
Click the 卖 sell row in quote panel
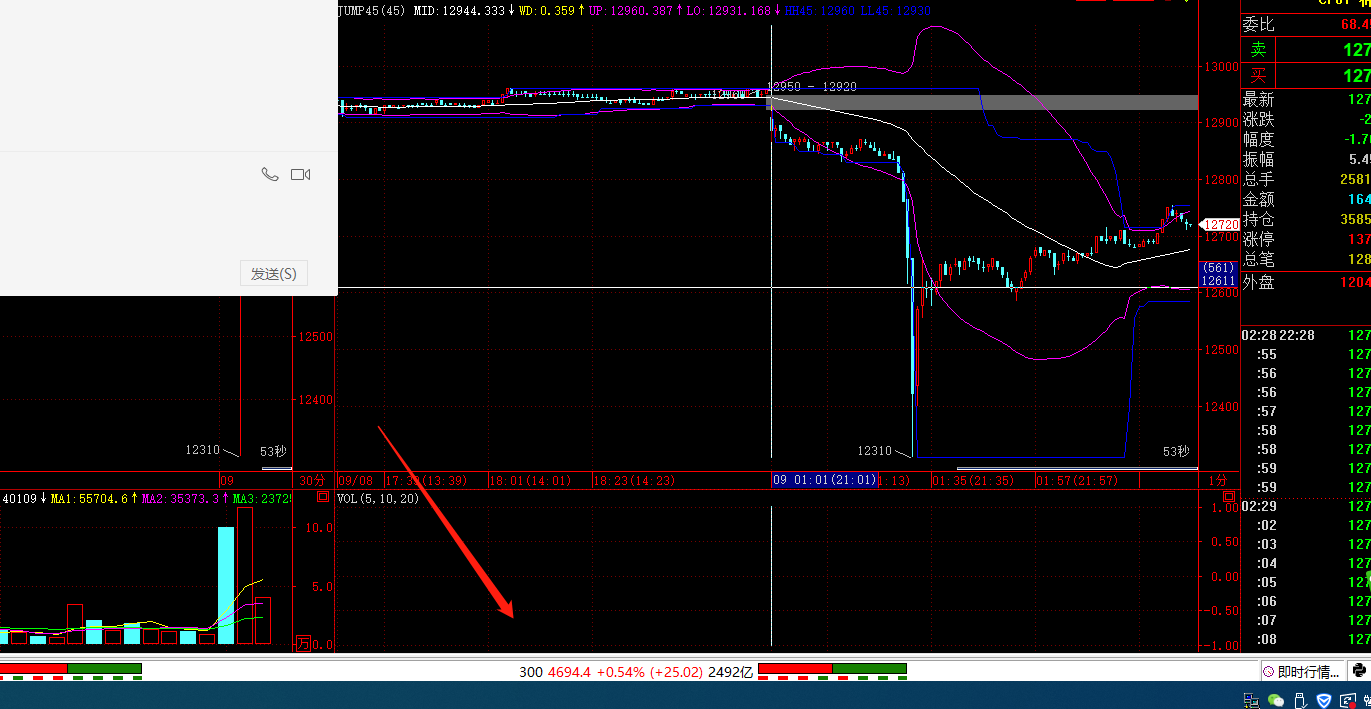pyautogui.click(x=1306, y=50)
